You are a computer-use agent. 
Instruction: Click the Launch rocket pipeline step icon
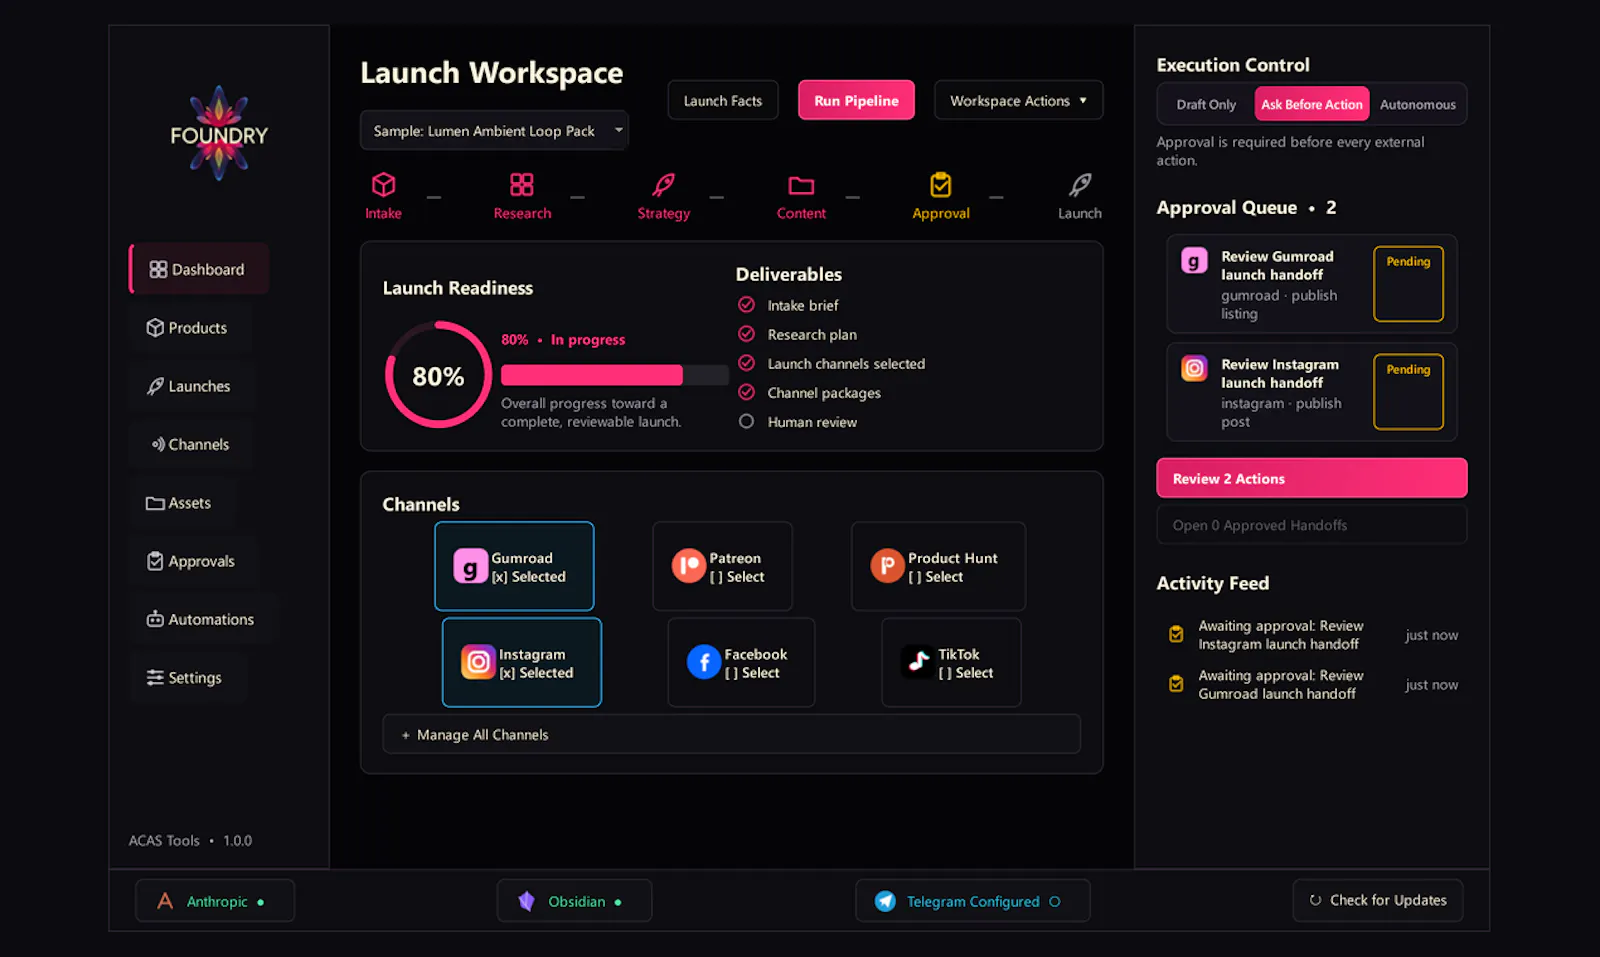tap(1080, 185)
